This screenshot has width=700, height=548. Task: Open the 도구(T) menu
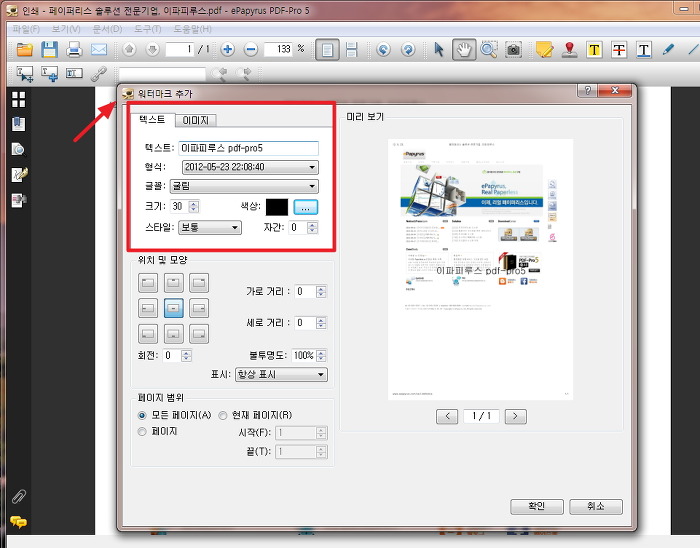148,29
